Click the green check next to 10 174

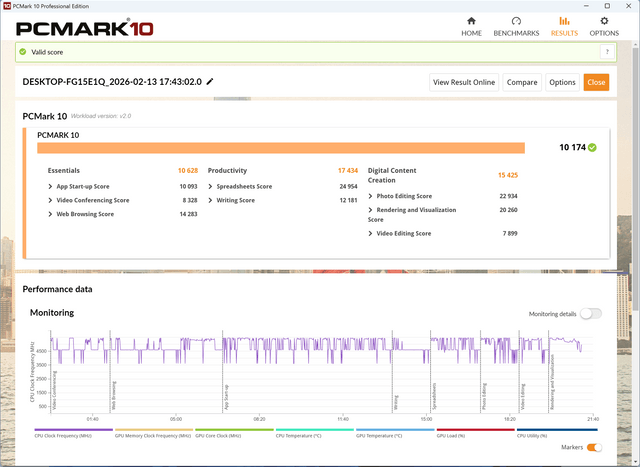pos(592,147)
